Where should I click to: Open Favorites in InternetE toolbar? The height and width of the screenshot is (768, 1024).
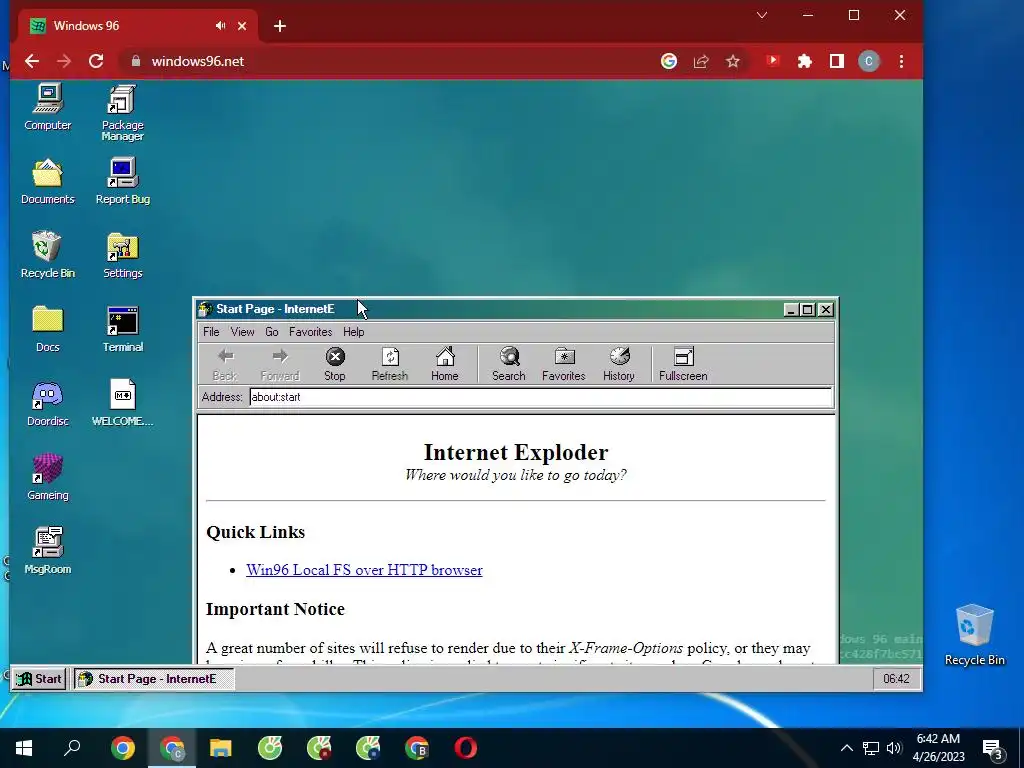tap(564, 364)
